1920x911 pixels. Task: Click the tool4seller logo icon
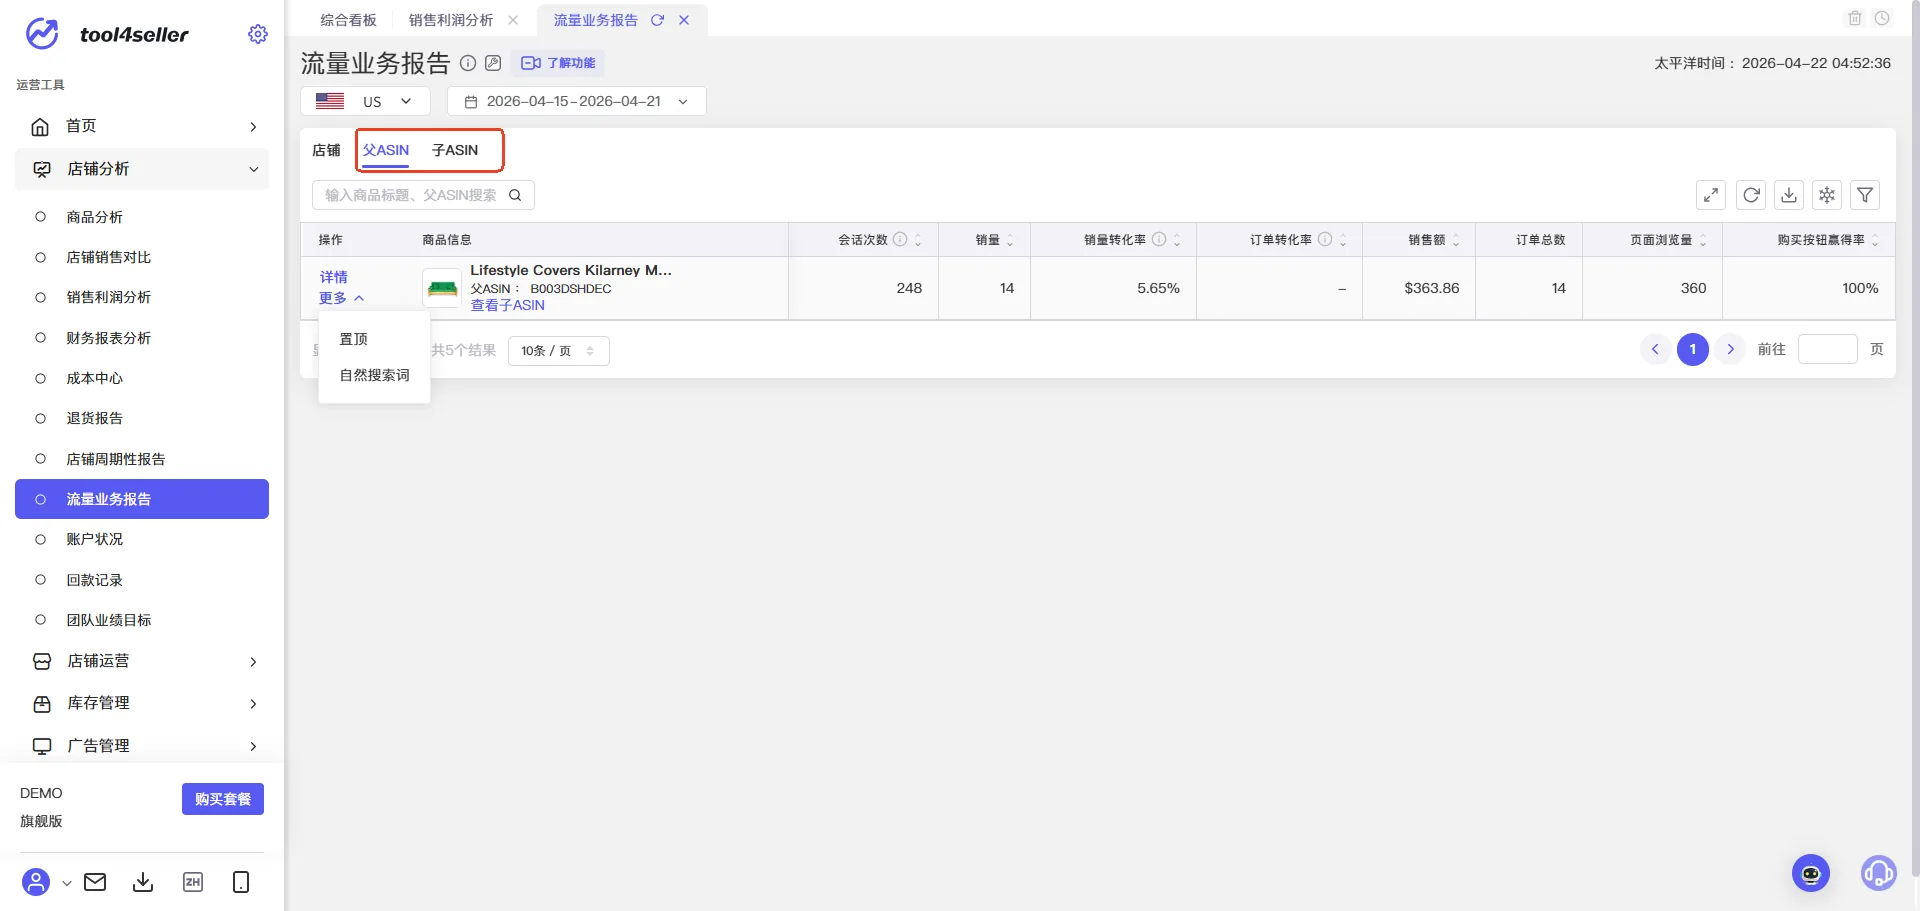point(42,34)
